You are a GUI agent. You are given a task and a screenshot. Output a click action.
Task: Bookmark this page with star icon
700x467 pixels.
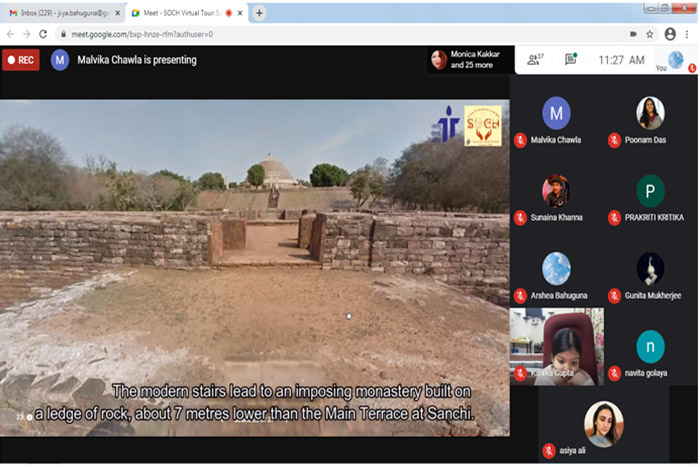(650, 34)
